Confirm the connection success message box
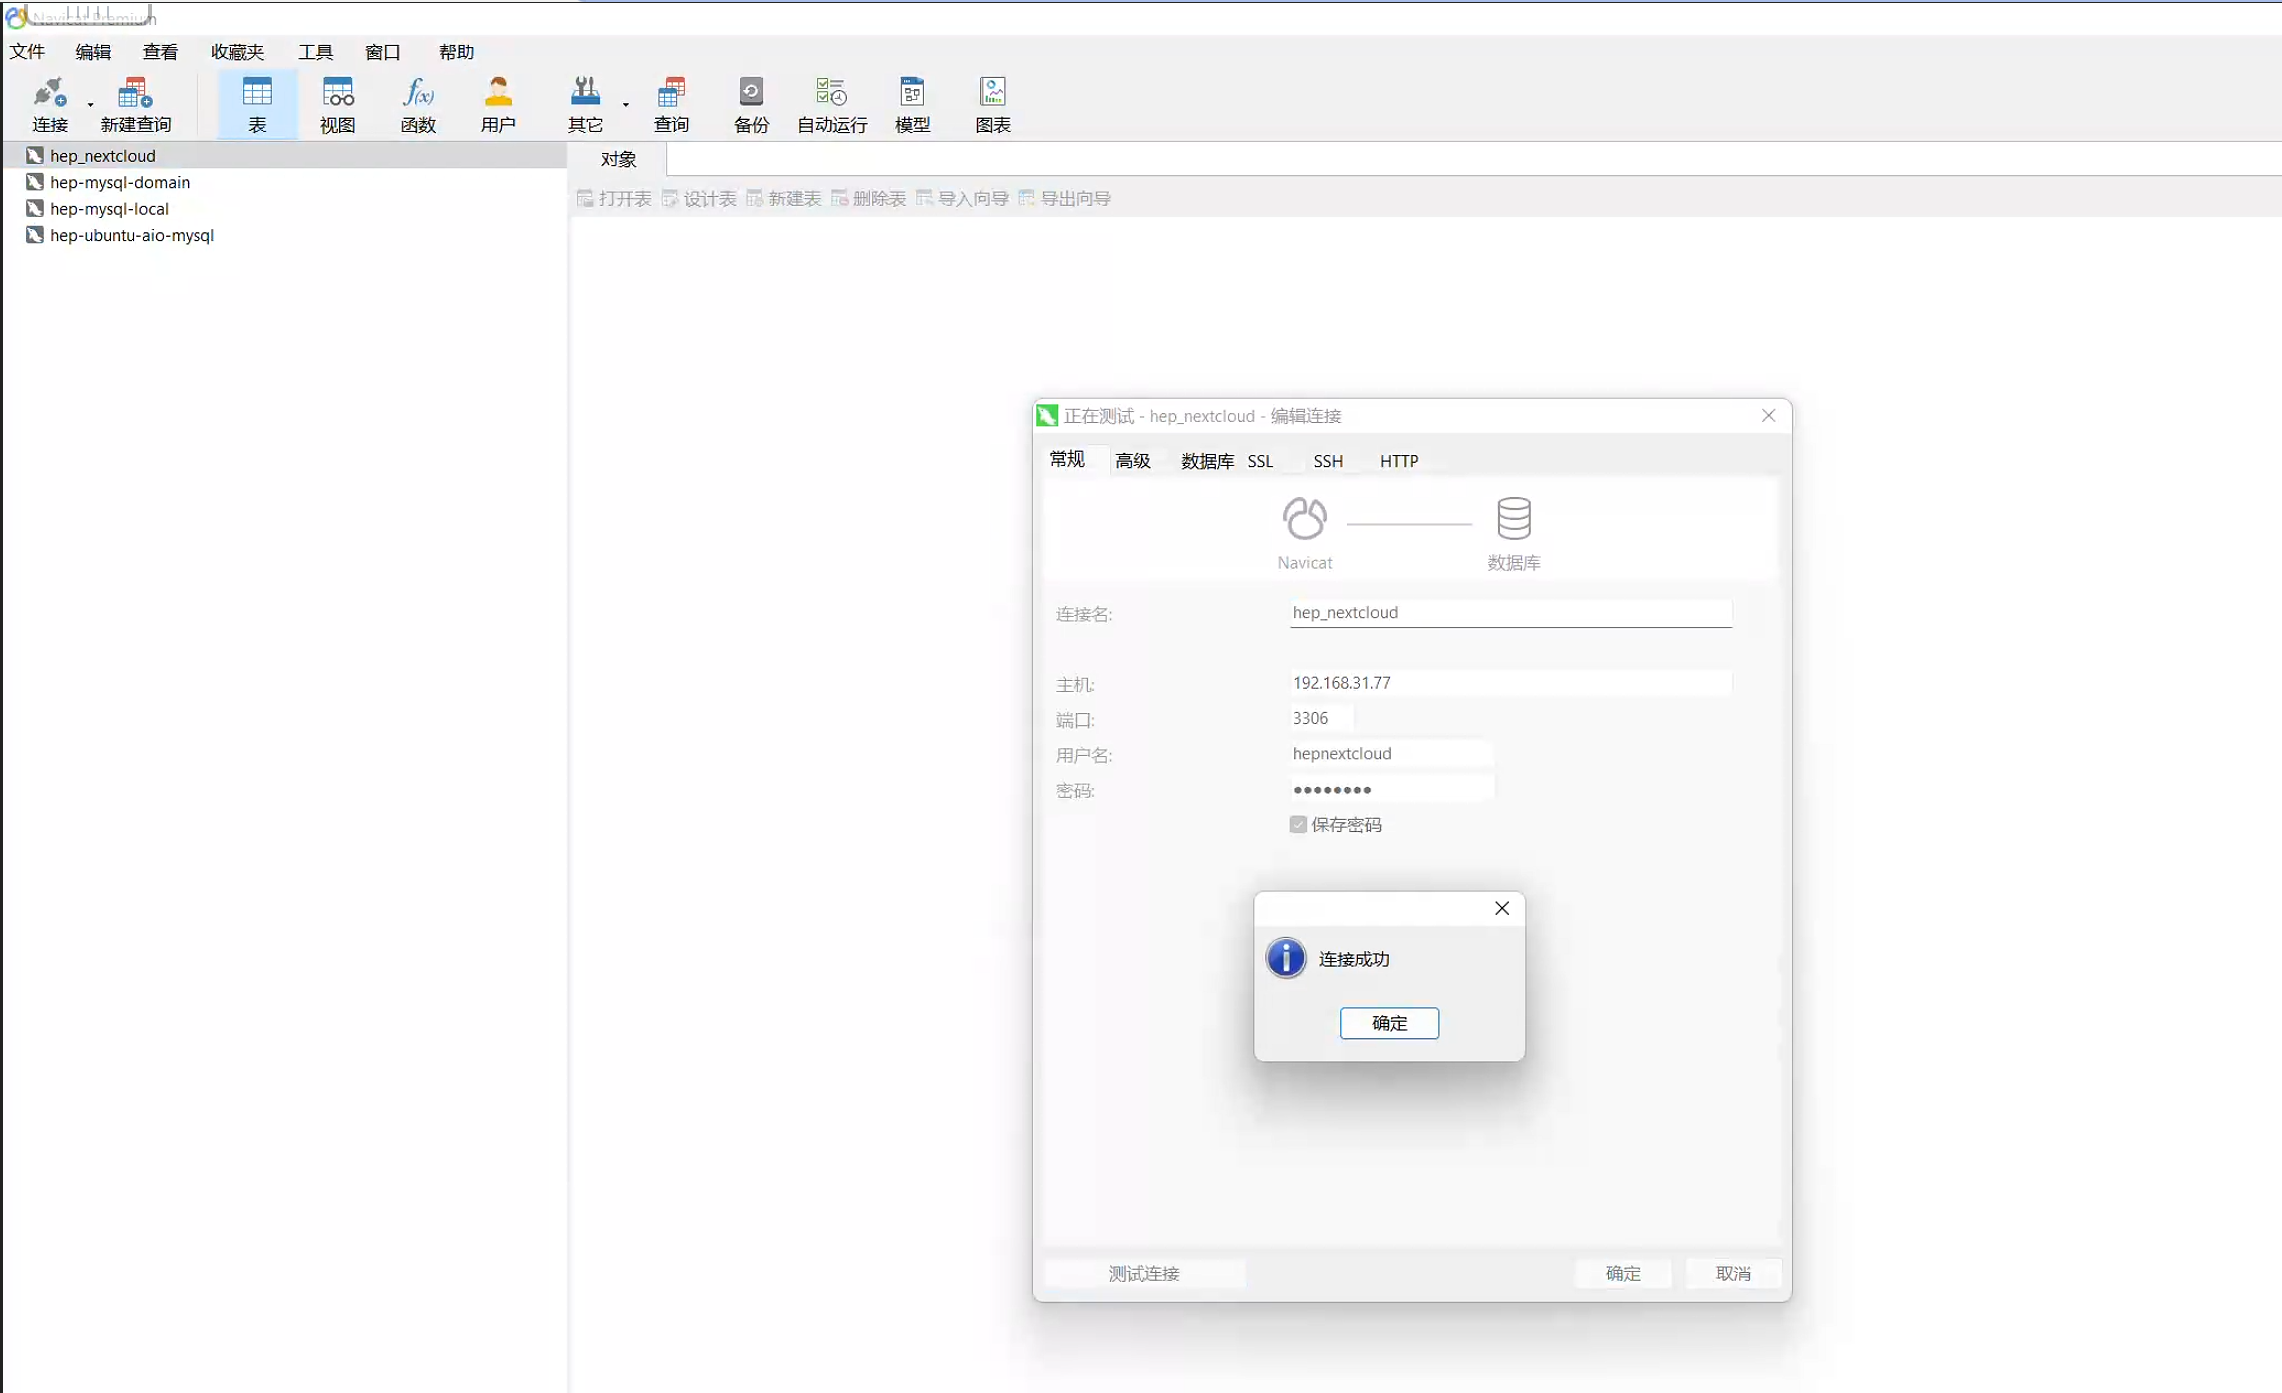The width and height of the screenshot is (2282, 1393). coord(1388,1023)
